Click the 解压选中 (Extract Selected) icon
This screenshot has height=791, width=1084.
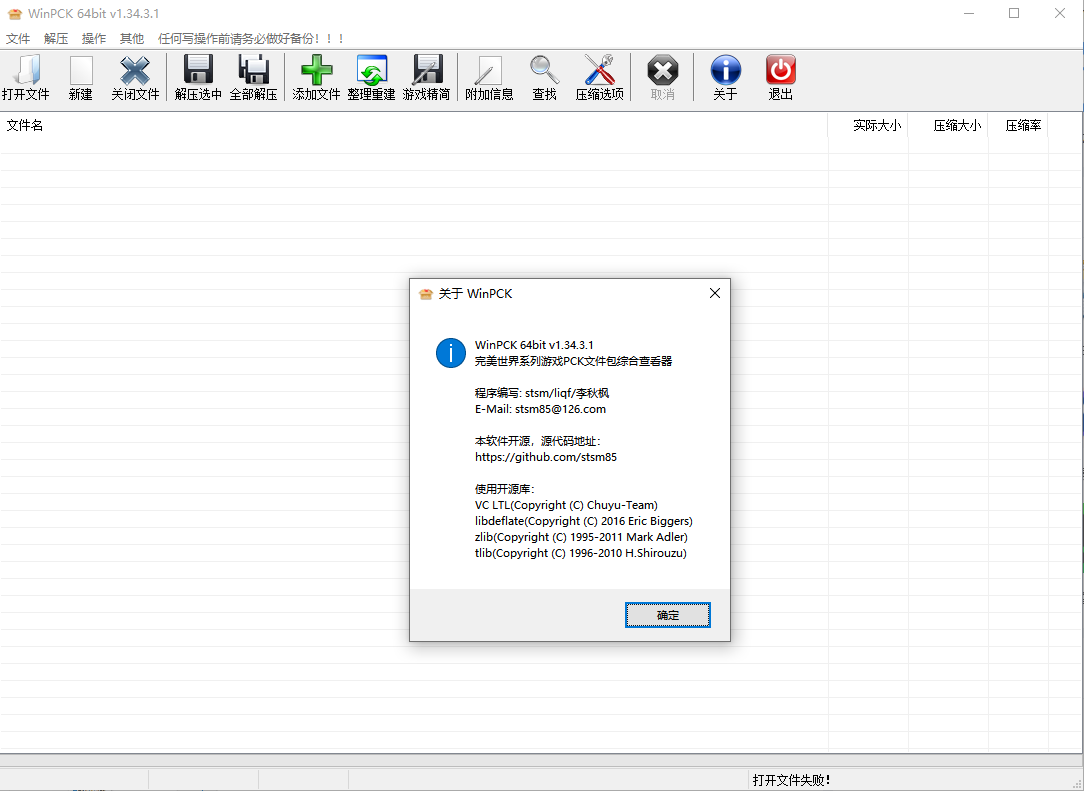(x=198, y=72)
